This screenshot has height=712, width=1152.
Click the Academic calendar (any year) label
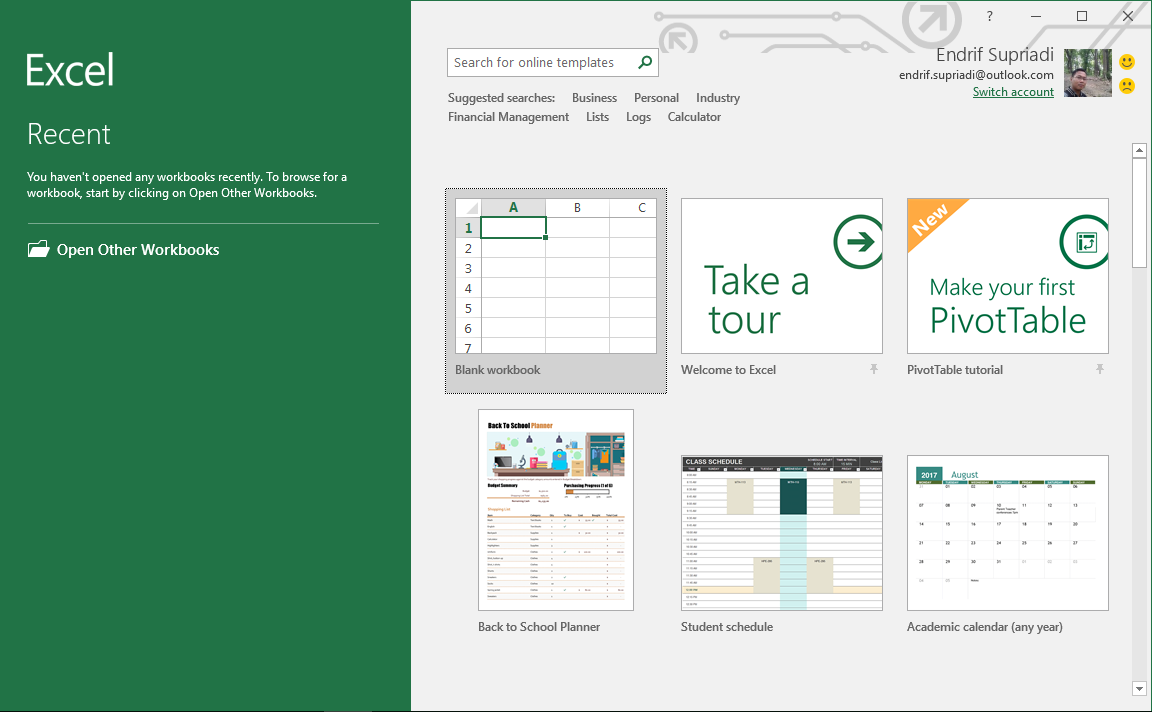click(x=984, y=627)
